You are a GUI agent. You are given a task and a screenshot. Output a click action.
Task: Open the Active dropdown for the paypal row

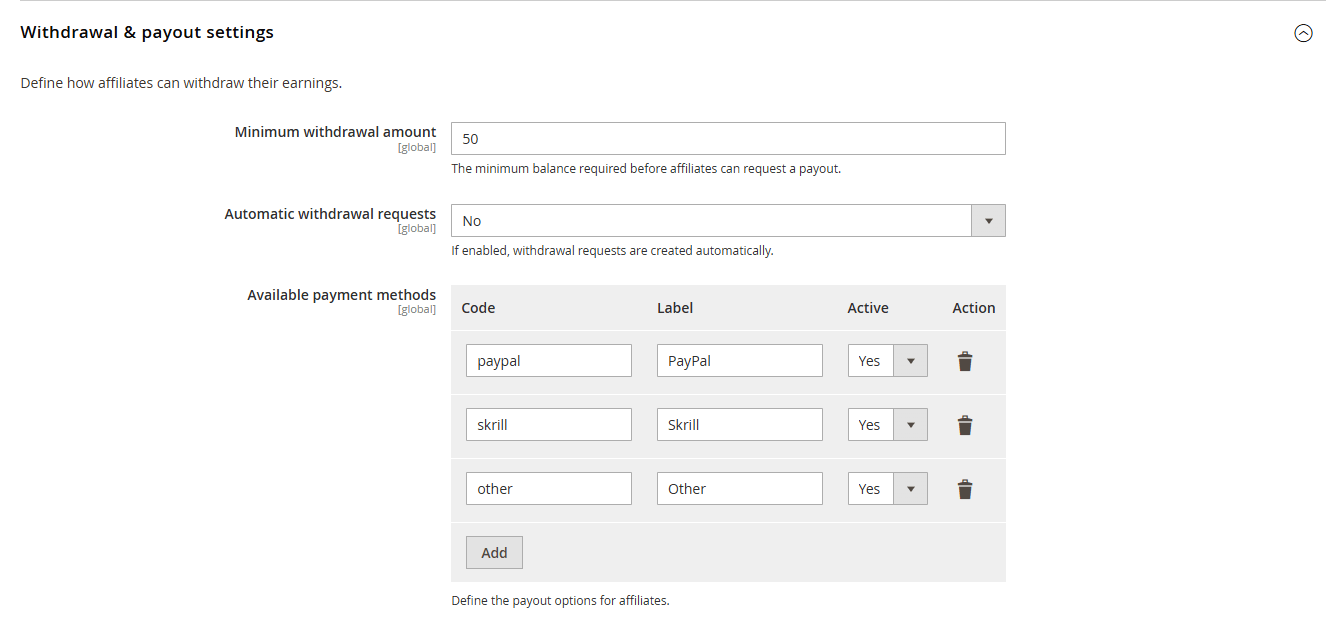point(909,360)
